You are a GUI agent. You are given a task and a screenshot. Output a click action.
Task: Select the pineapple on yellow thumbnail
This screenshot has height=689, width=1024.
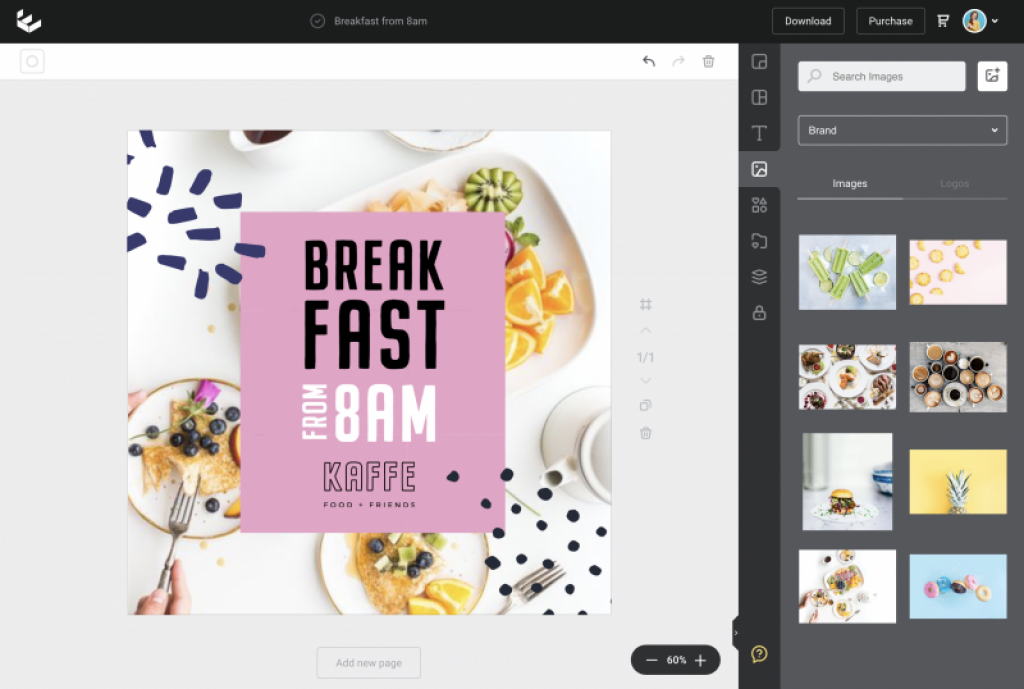[x=957, y=482]
